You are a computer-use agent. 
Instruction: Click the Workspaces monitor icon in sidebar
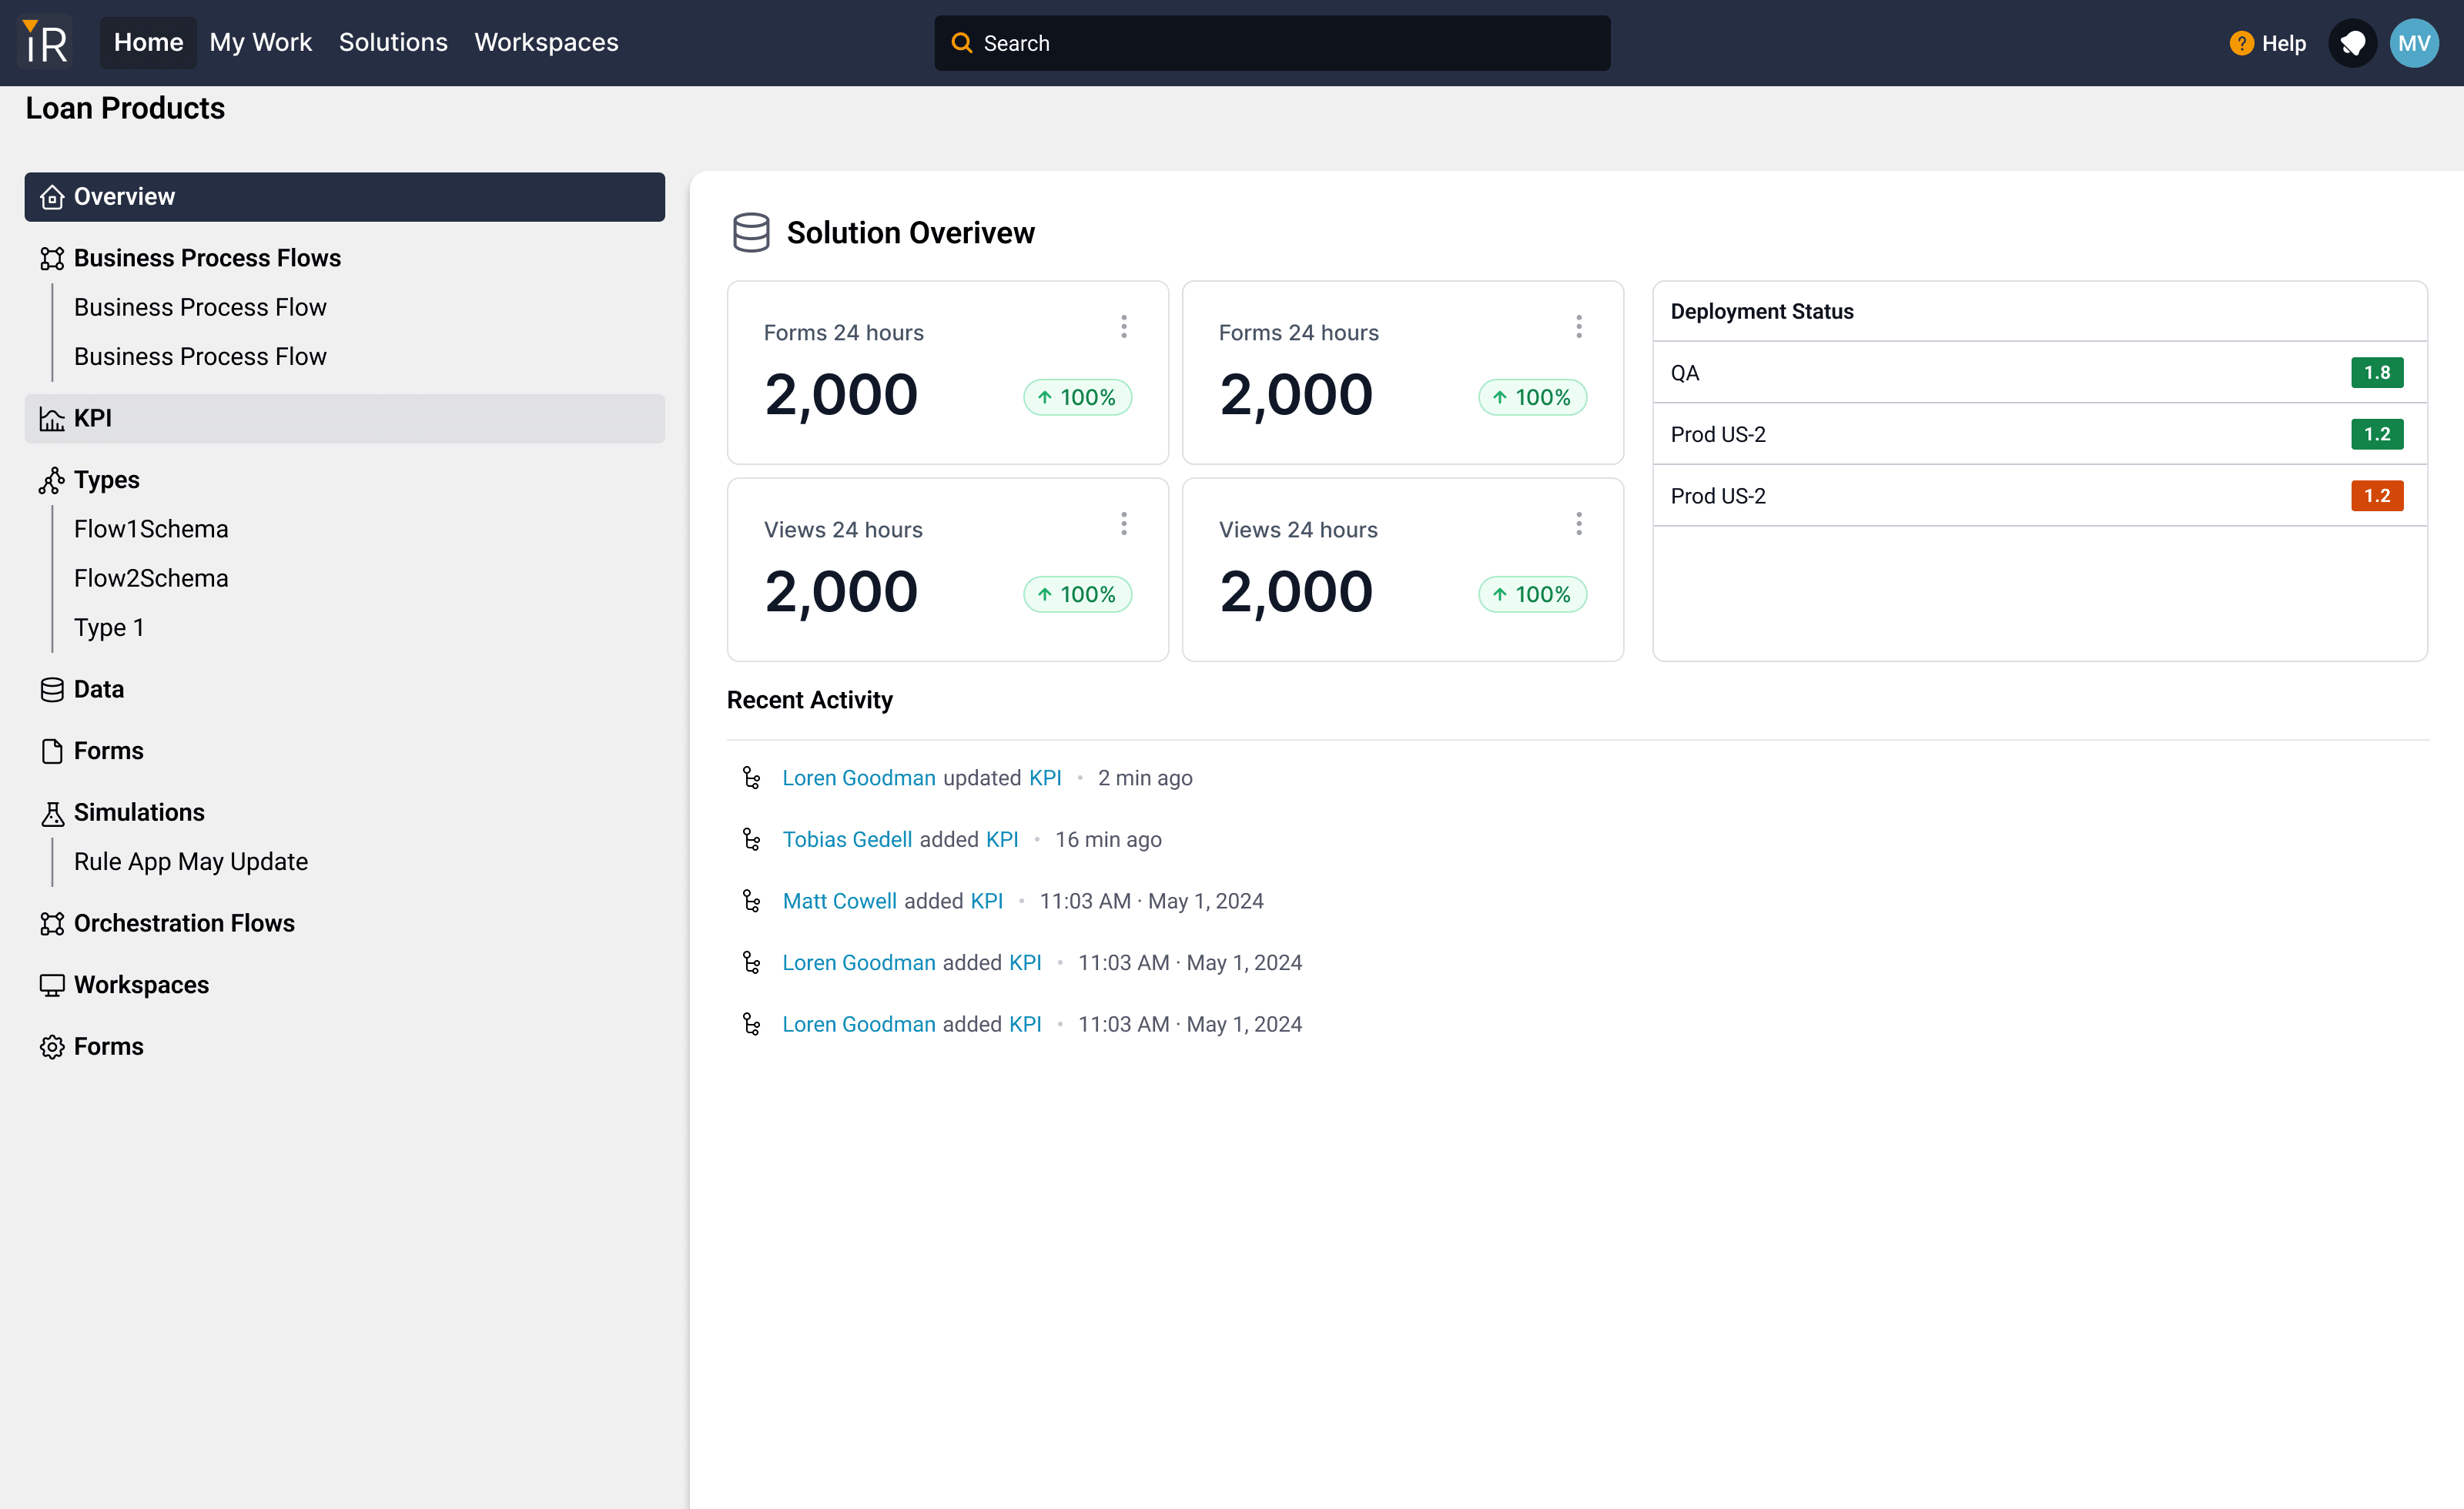point(52,985)
